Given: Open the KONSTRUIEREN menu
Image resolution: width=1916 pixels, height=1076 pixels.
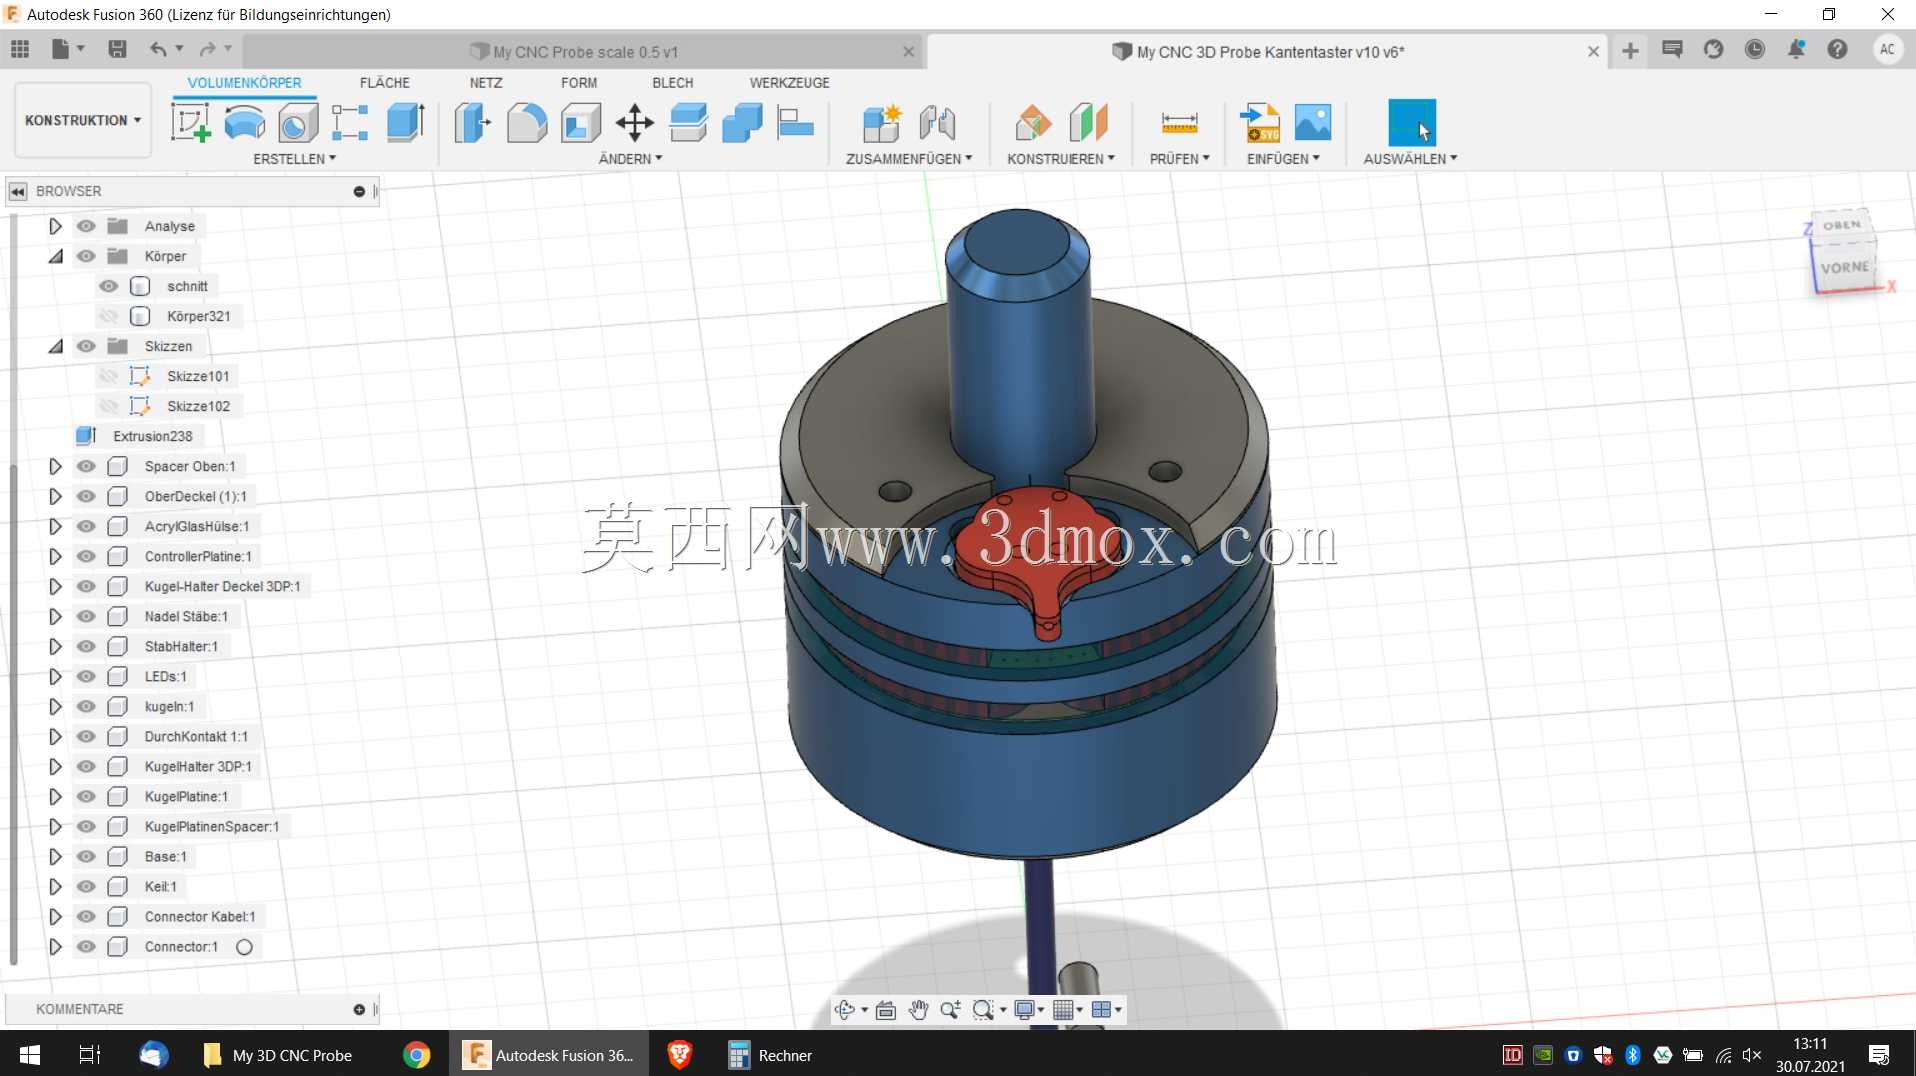Looking at the screenshot, I should [x=1060, y=159].
